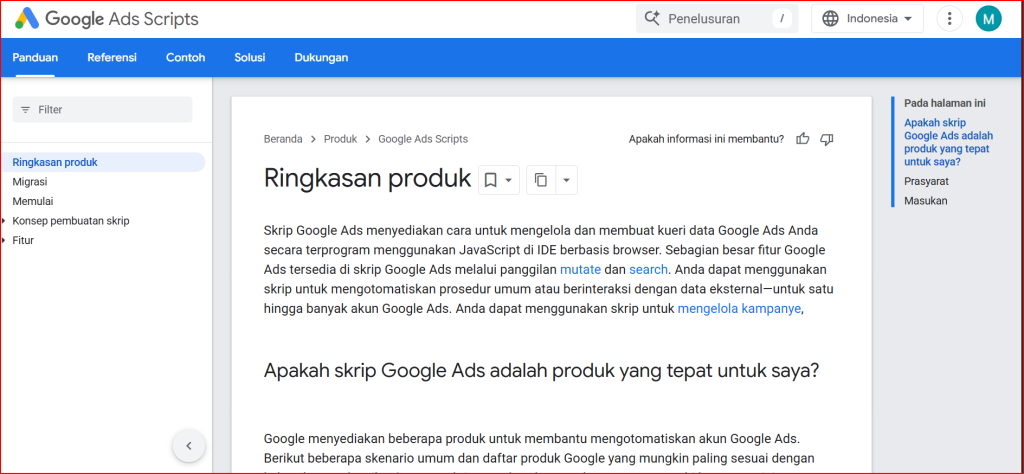Open the bookmark dropdown arrow
The image size is (1024, 474).
(x=509, y=180)
